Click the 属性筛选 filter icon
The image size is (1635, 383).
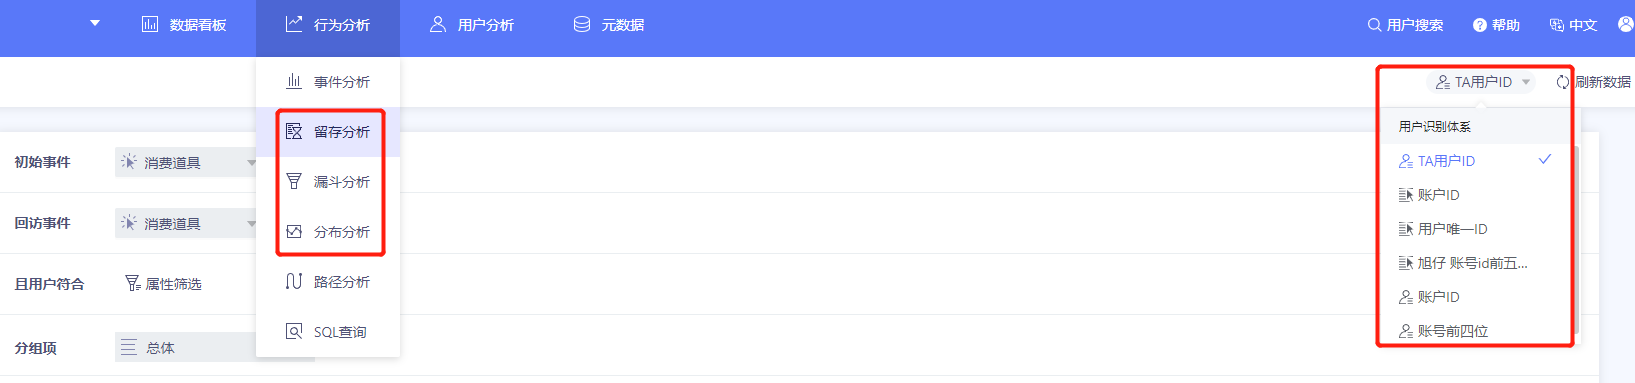[x=132, y=284]
